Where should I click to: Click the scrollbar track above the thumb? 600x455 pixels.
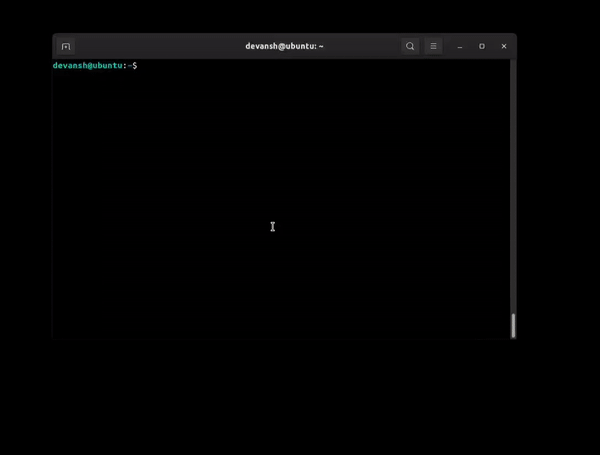tap(513, 200)
